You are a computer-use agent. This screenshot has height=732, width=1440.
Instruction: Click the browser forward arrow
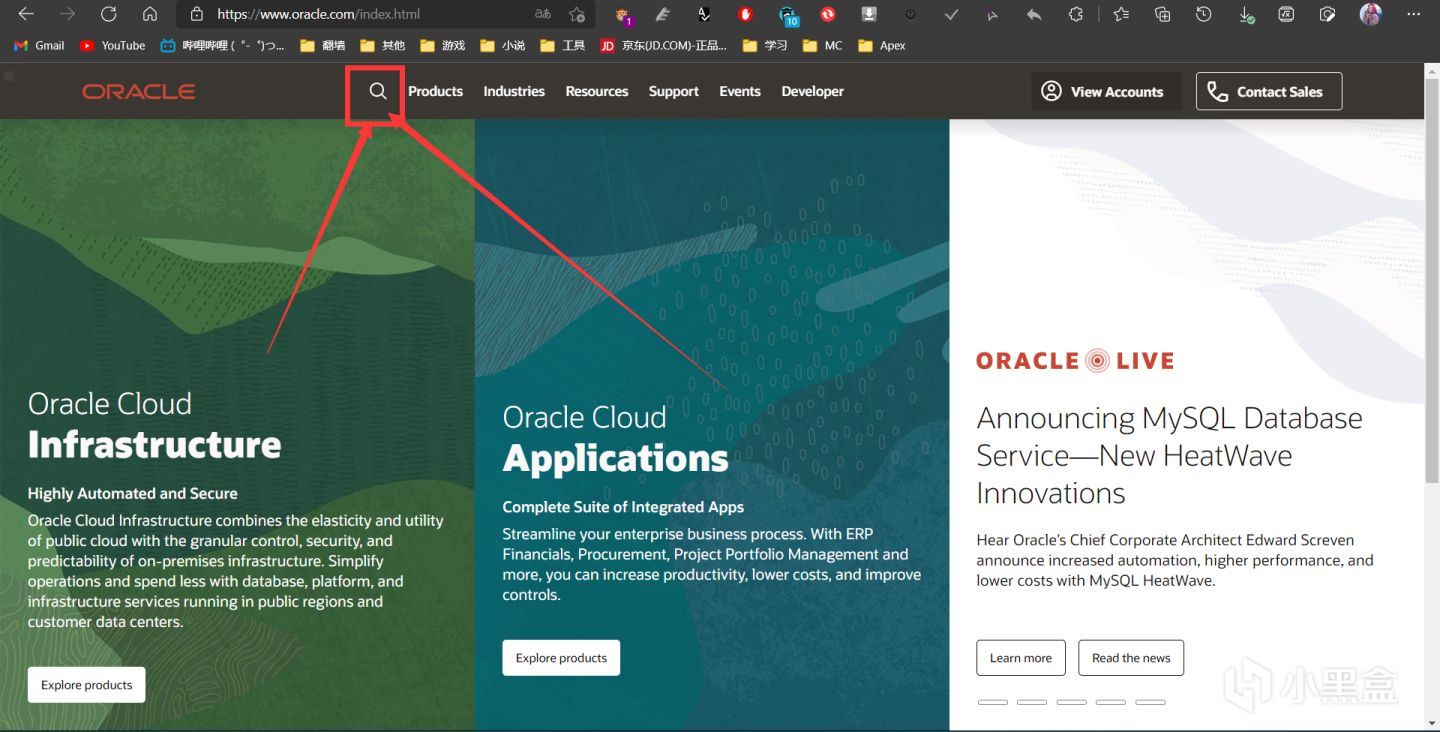67,14
